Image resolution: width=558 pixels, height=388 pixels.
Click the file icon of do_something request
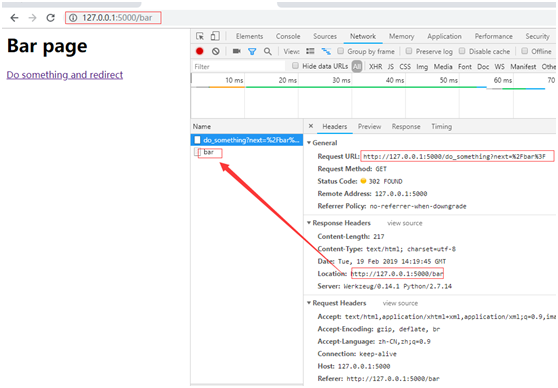[197, 140]
